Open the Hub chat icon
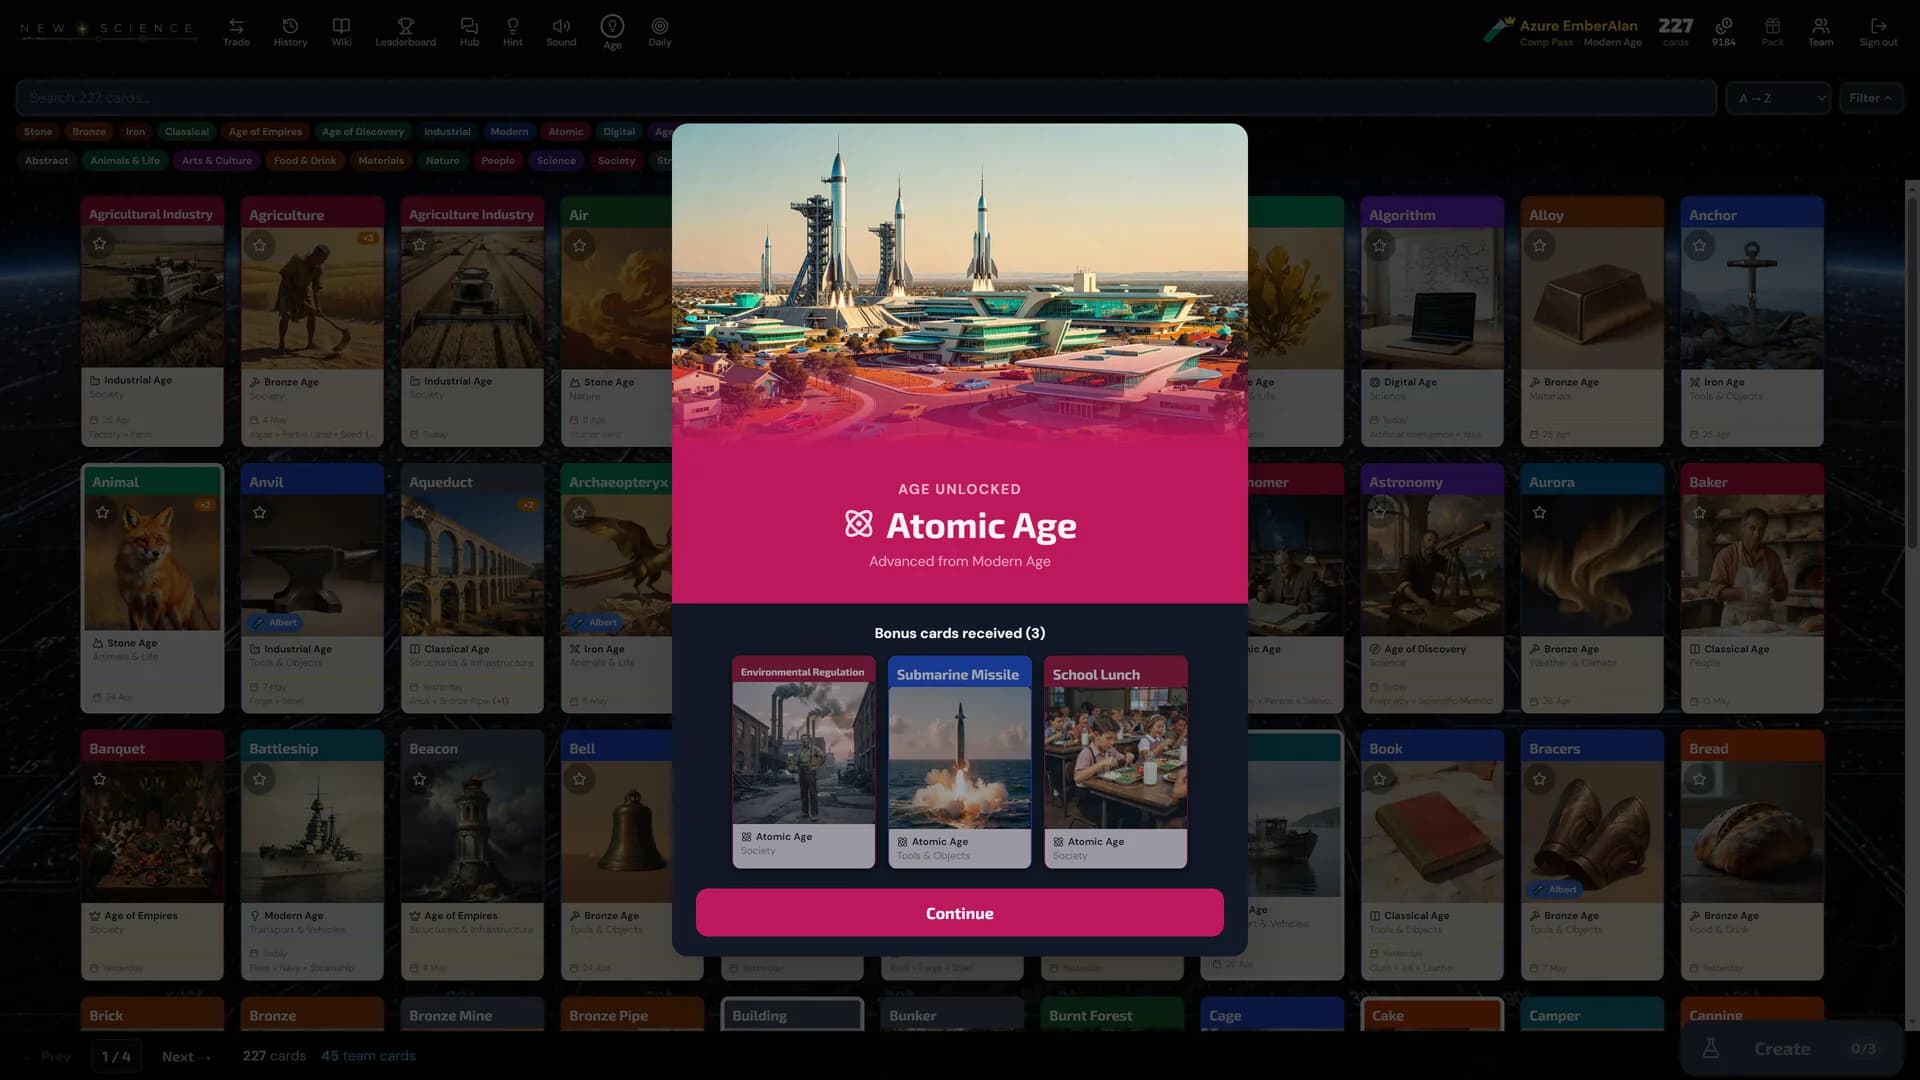 click(469, 32)
